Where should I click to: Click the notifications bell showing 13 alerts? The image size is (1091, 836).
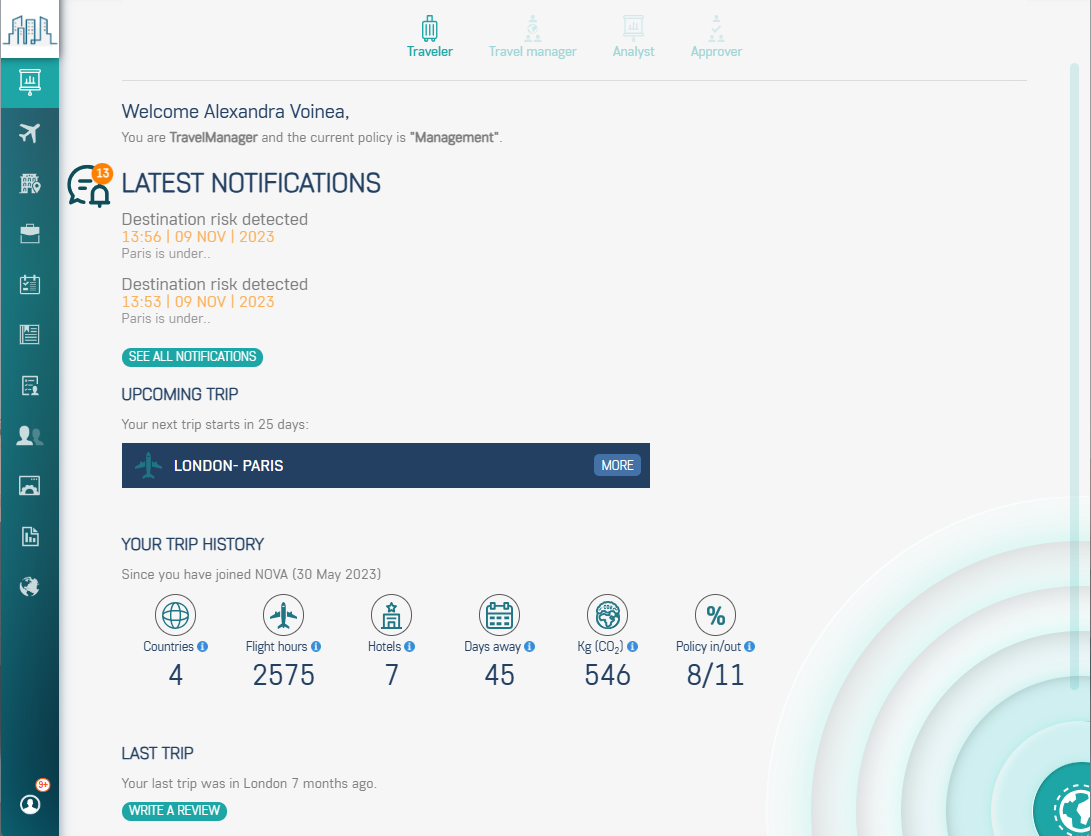(89, 186)
